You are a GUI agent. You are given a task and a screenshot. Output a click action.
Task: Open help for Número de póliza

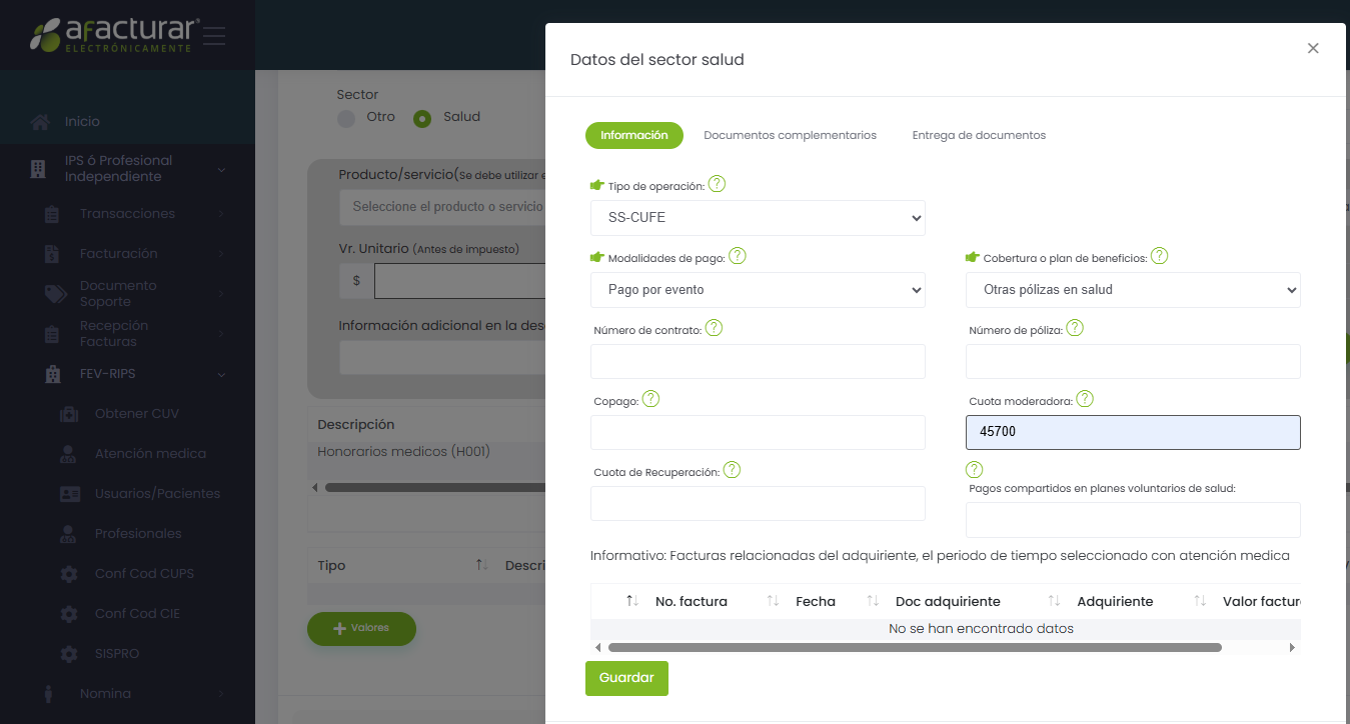pos(1075,328)
